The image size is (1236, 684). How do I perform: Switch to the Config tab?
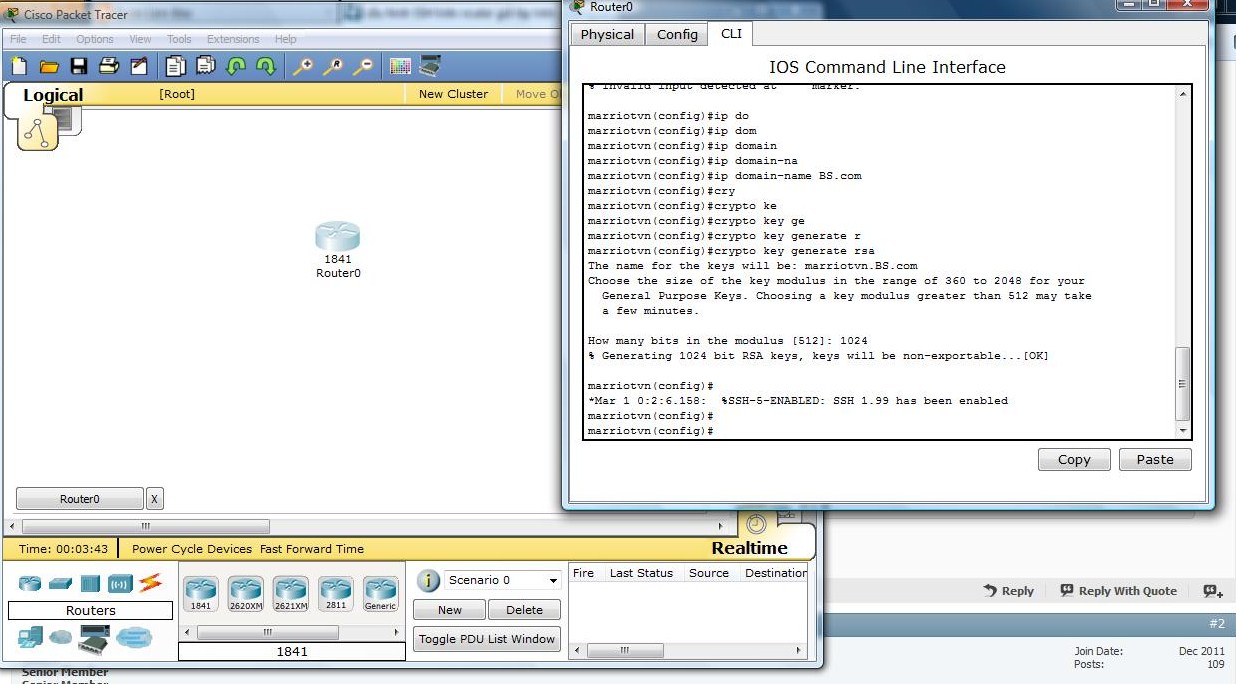tap(677, 34)
